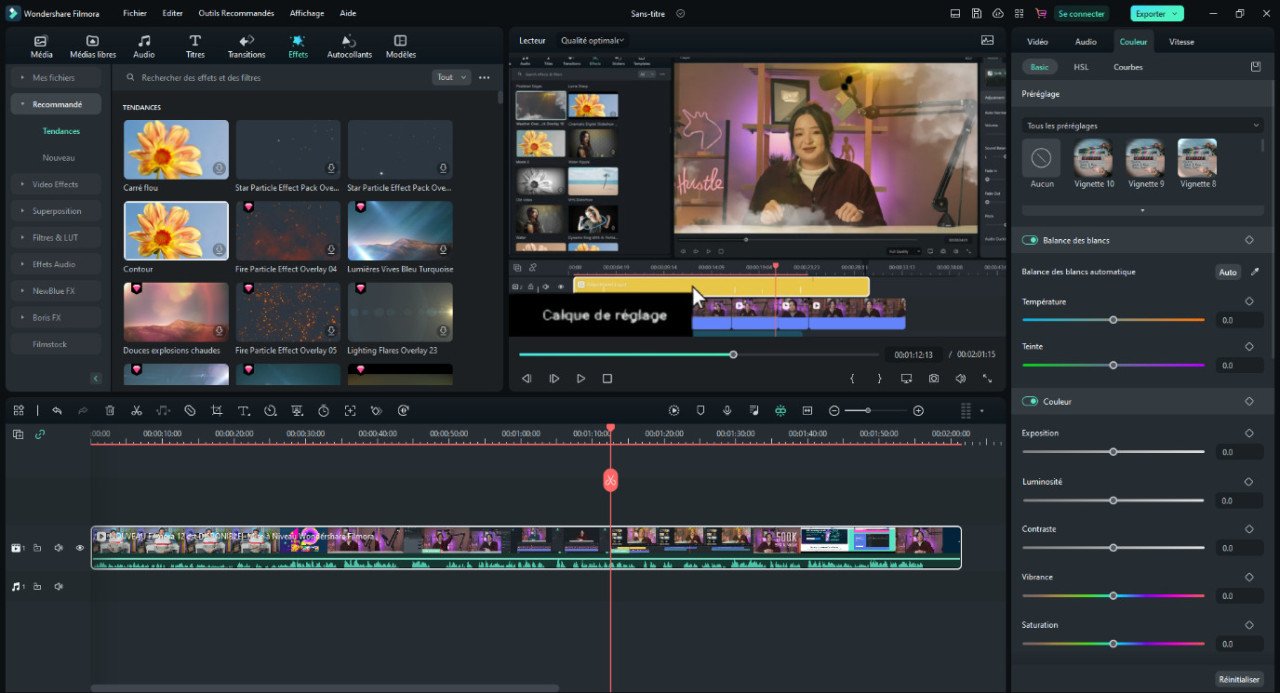Screen dimensions: 1280x693
Task: Take a snapshot with the camera icon
Action: tap(933, 378)
